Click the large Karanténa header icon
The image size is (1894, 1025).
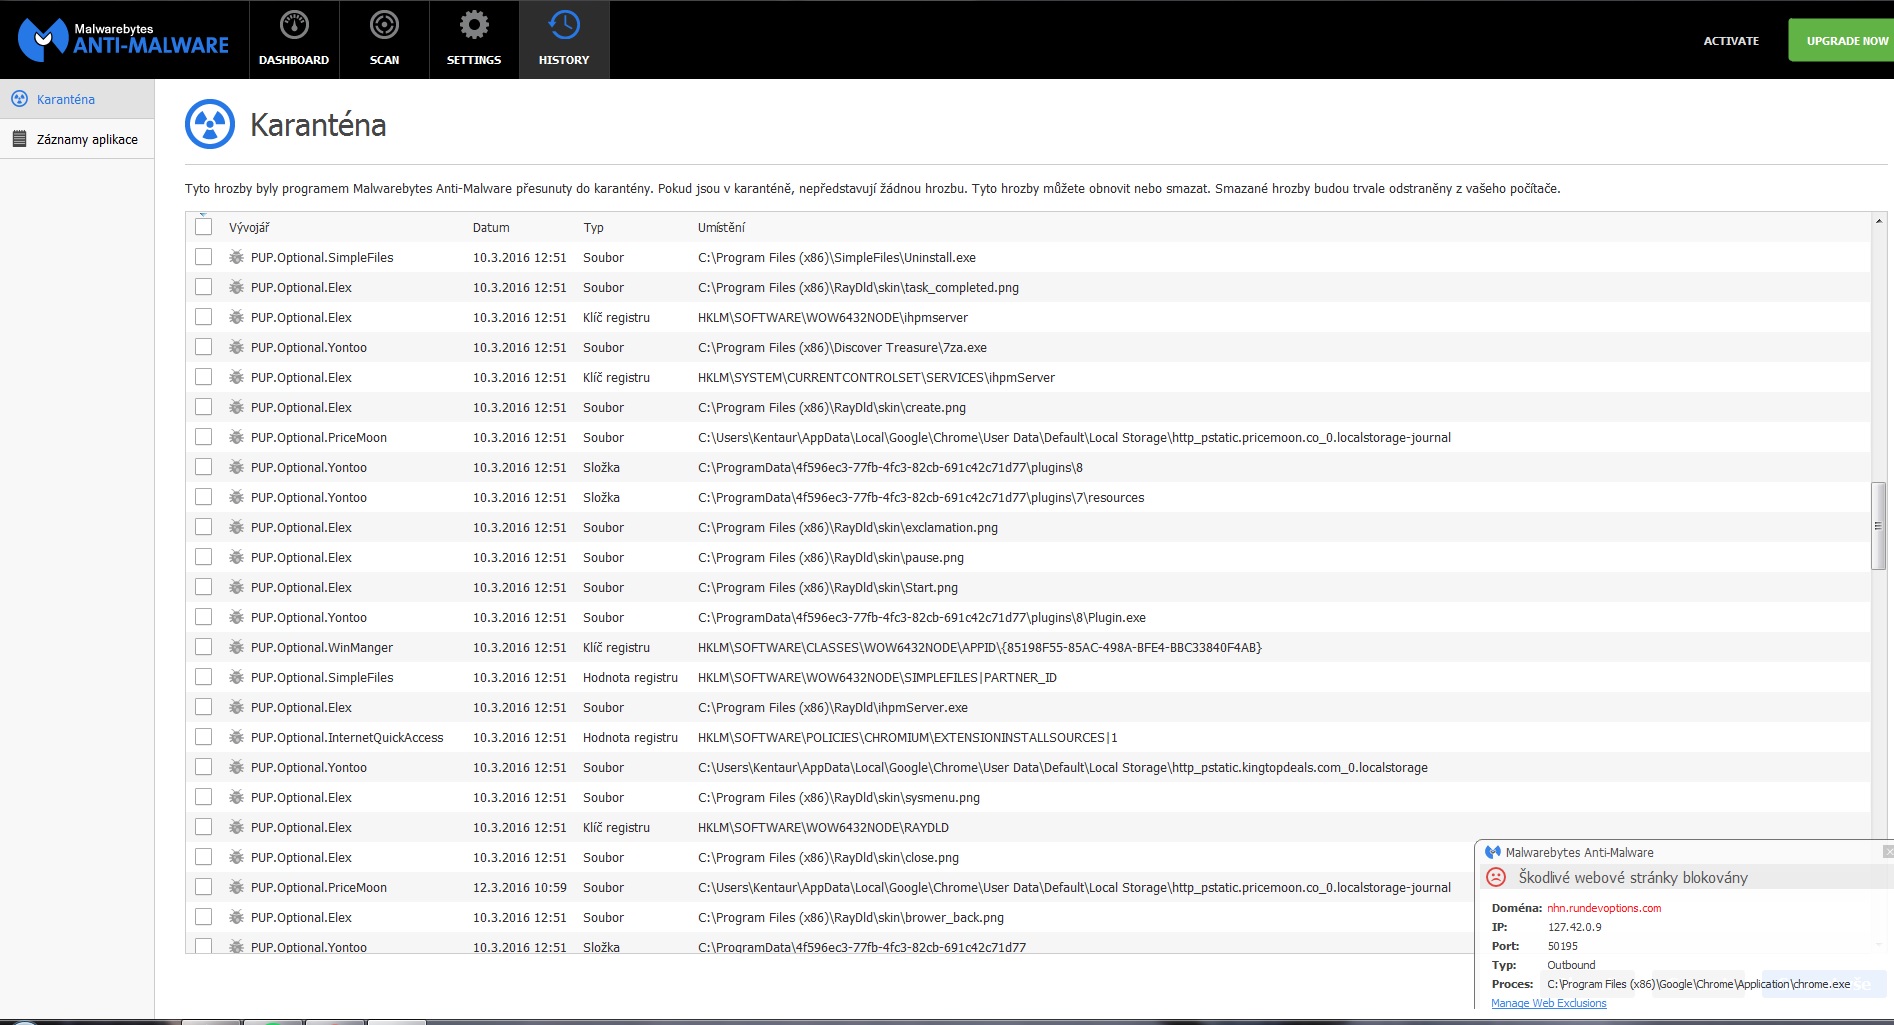click(x=210, y=124)
